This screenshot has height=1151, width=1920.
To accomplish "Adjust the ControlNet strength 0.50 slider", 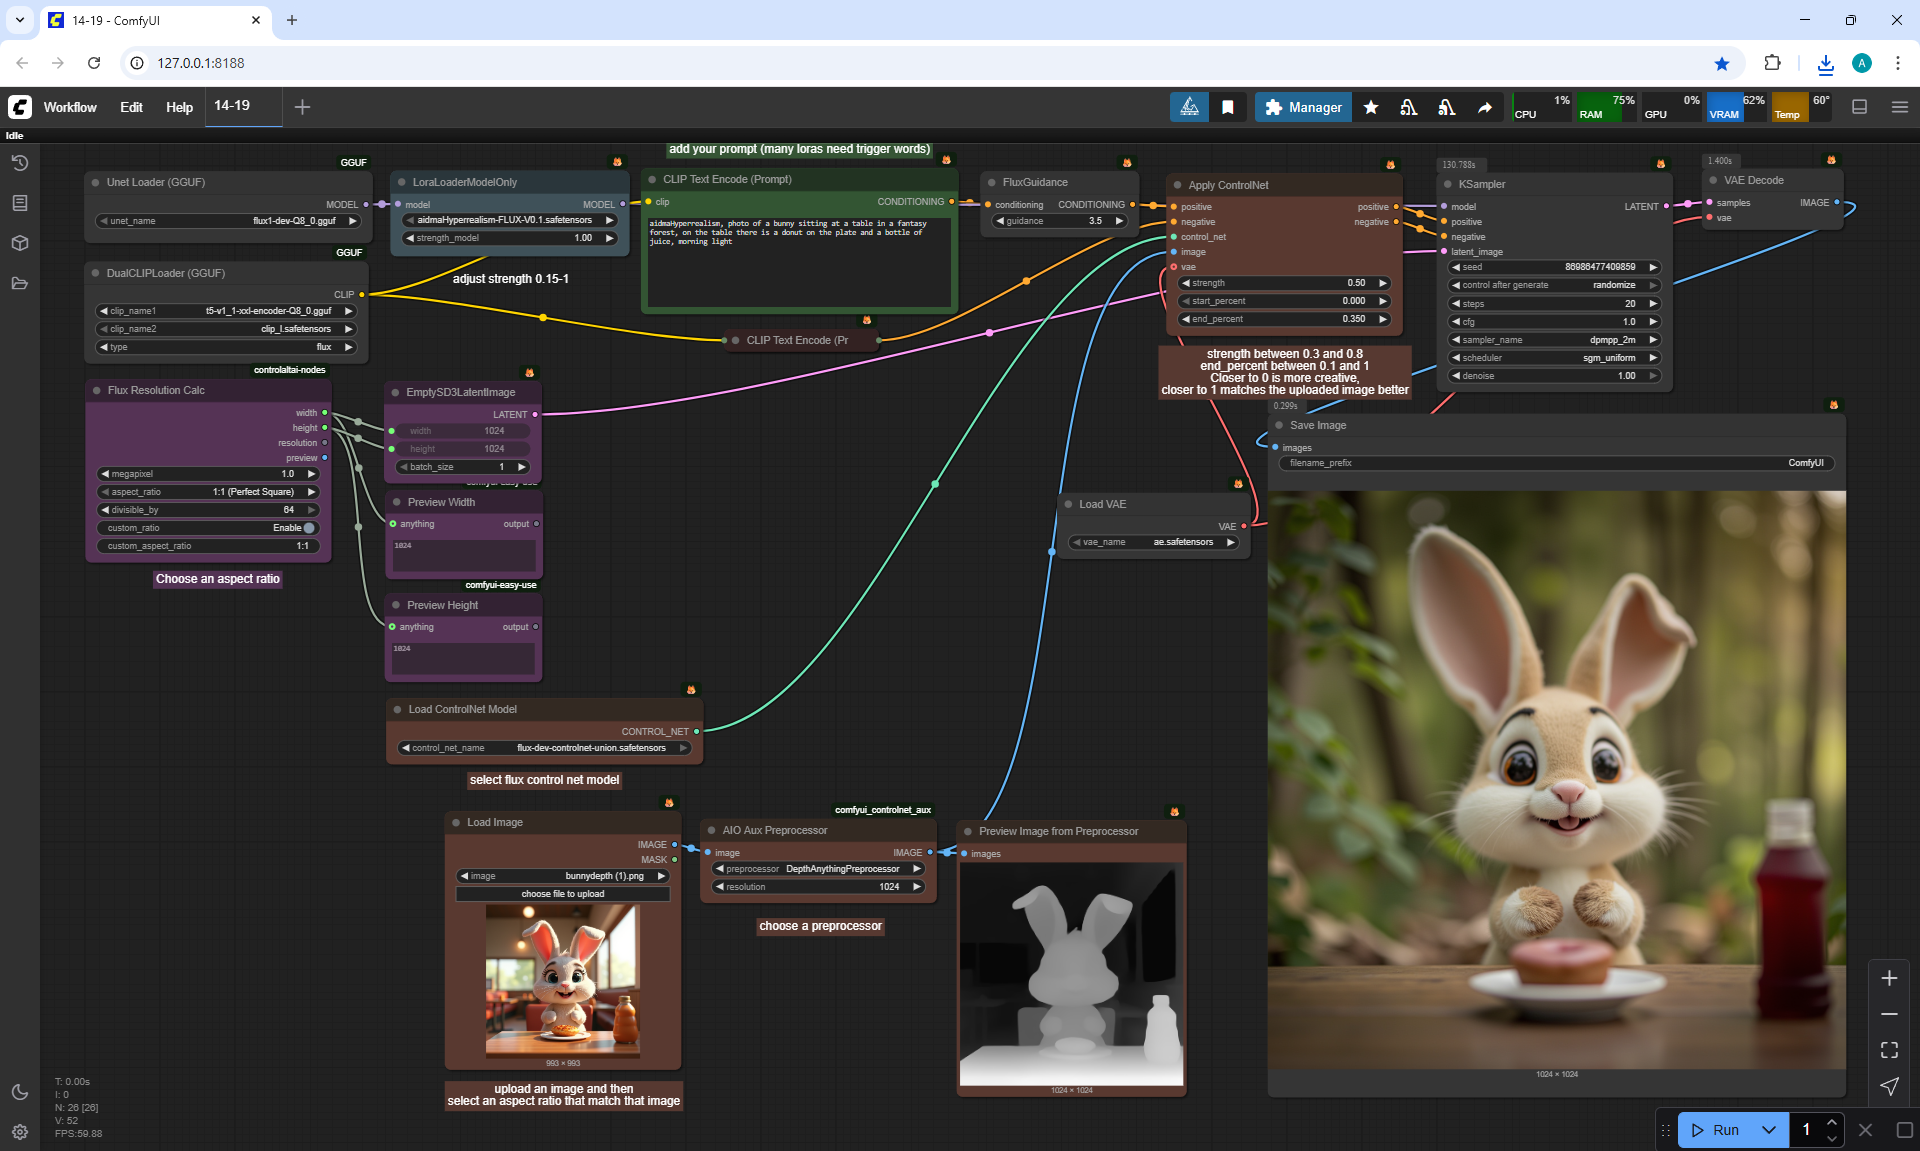I will point(1284,283).
